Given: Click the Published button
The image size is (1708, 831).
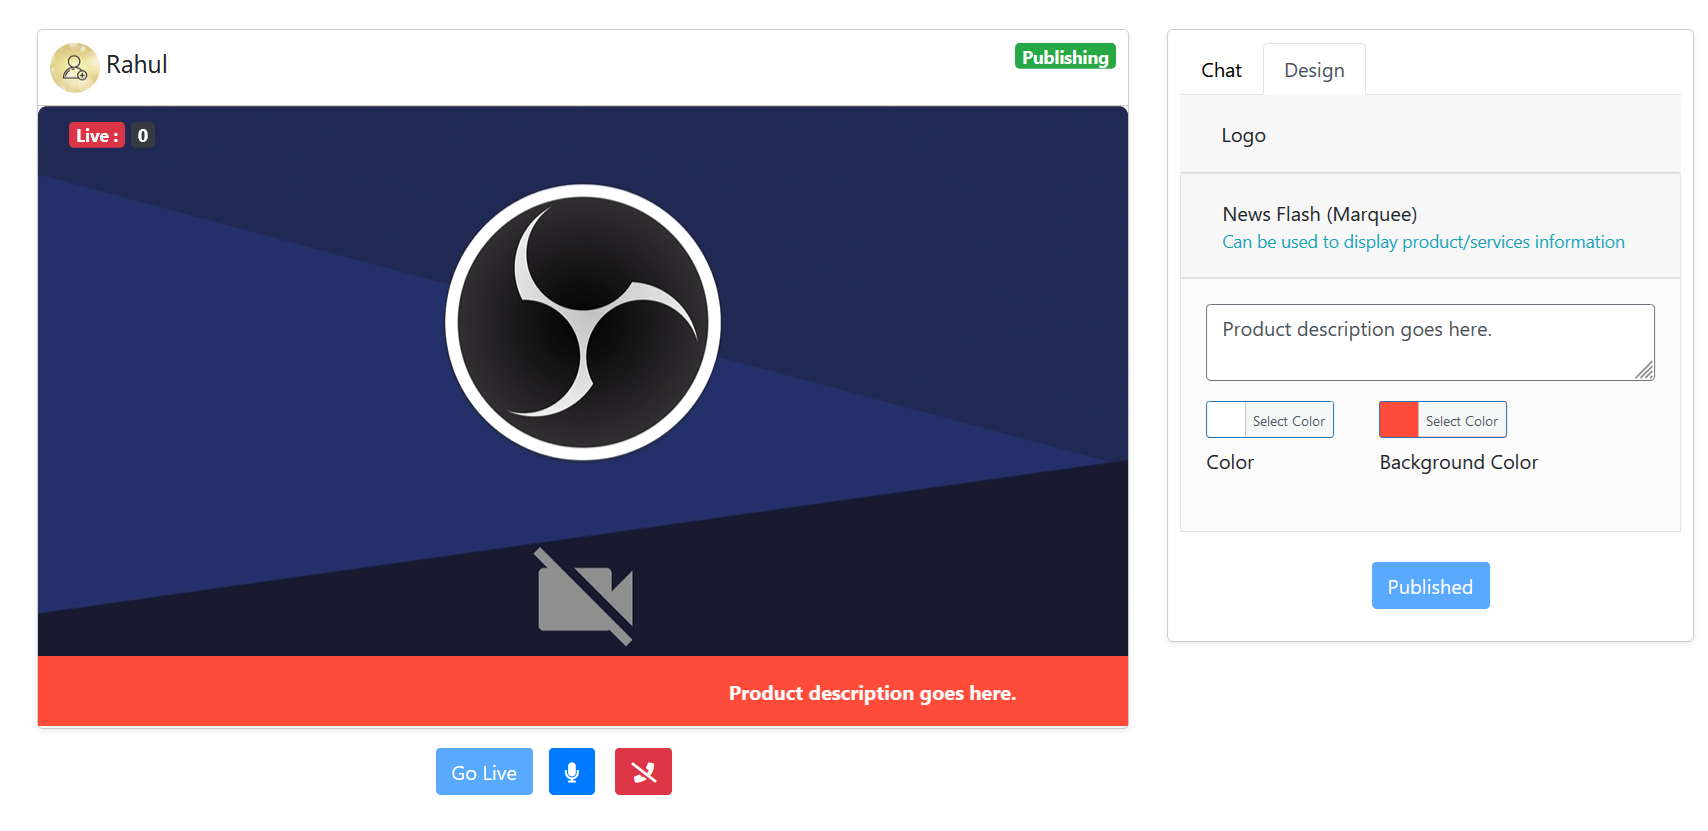Looking at the screenshot, I should [1430, 586].
